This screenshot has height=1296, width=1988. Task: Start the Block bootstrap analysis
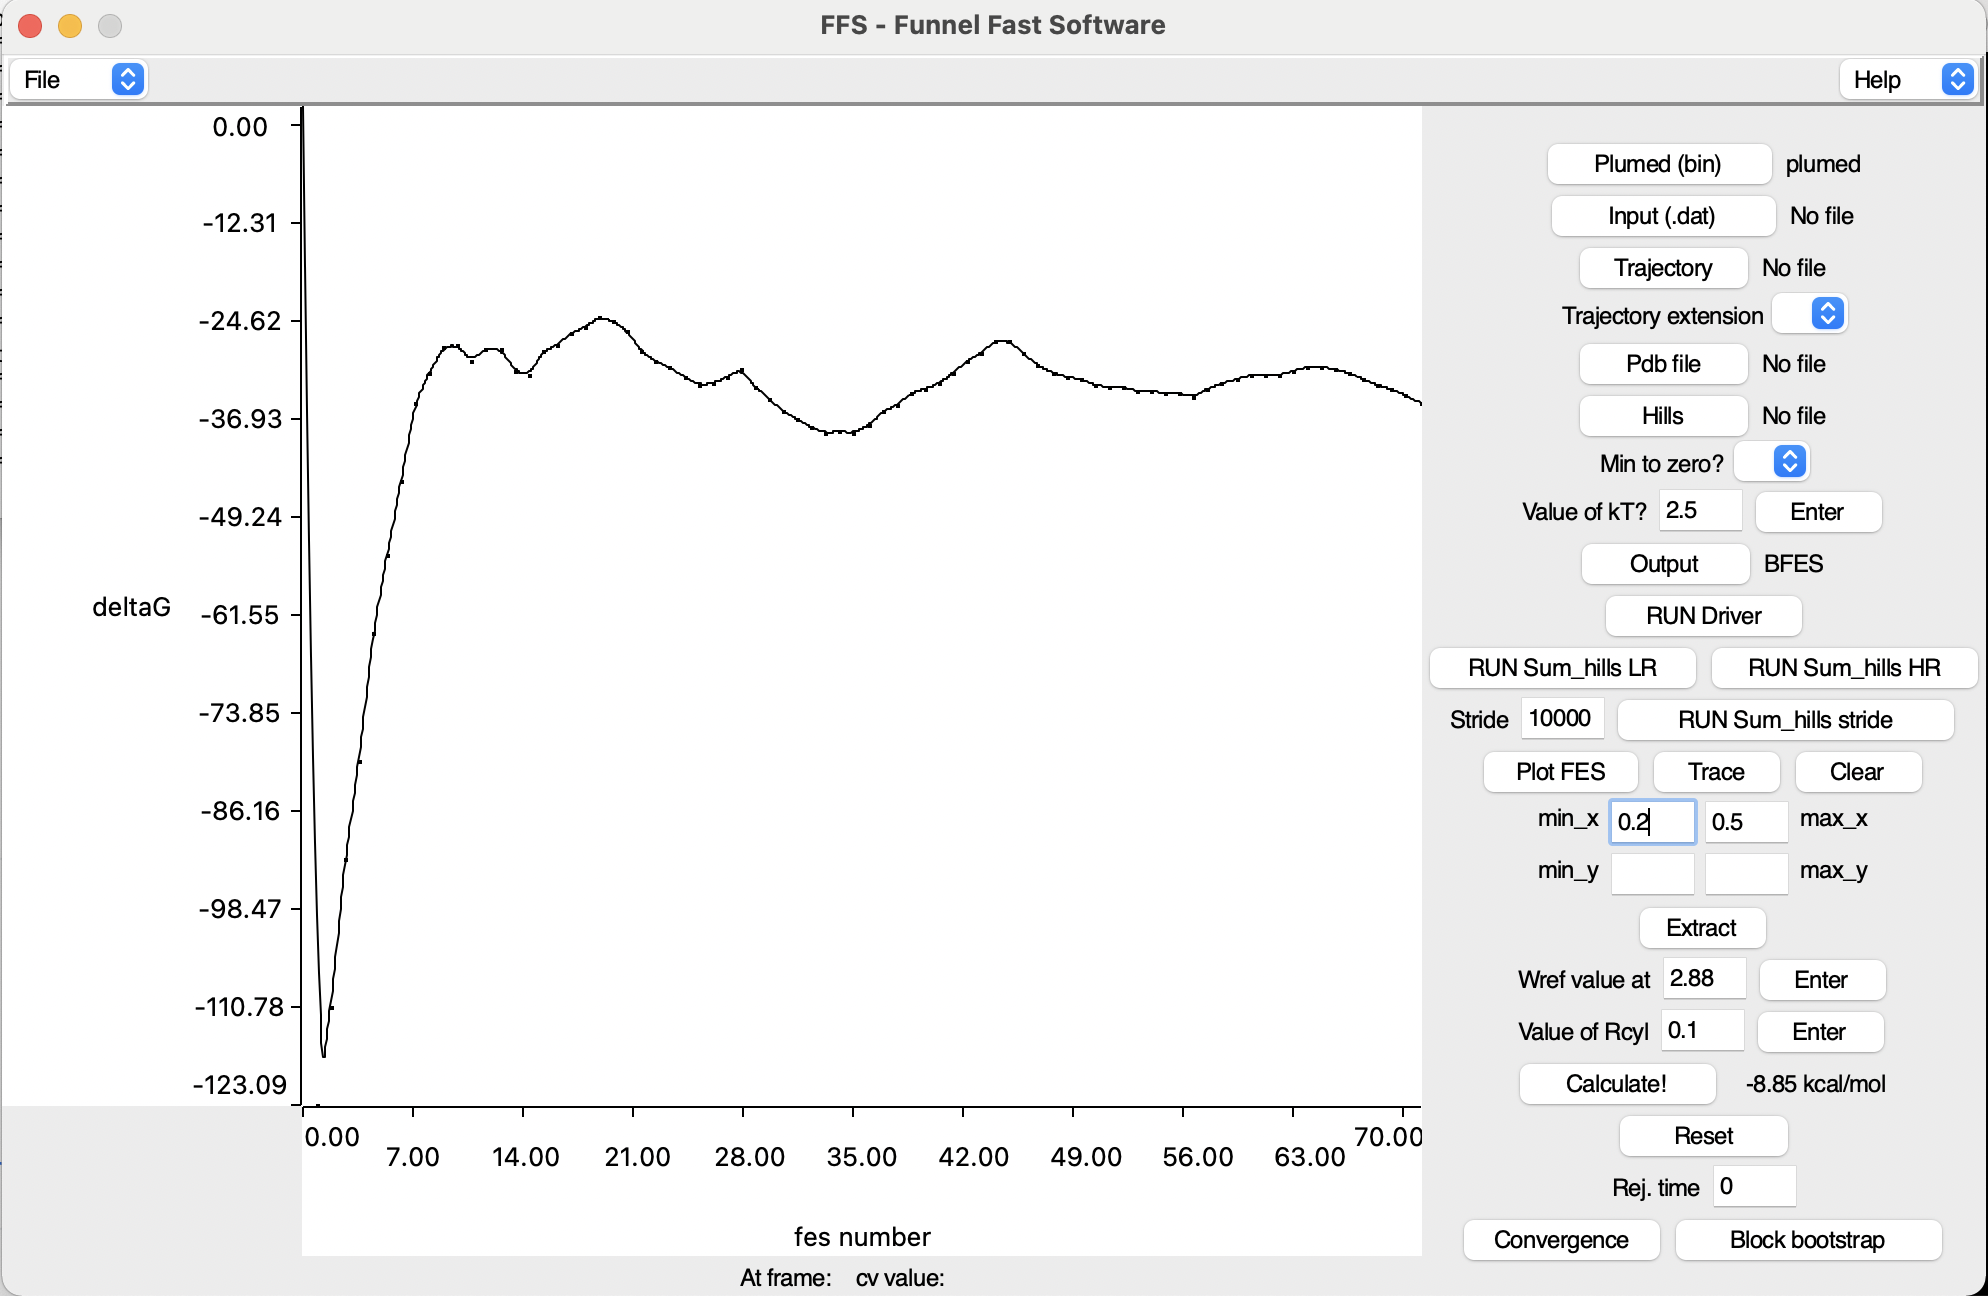[x=1806, y=1240]
